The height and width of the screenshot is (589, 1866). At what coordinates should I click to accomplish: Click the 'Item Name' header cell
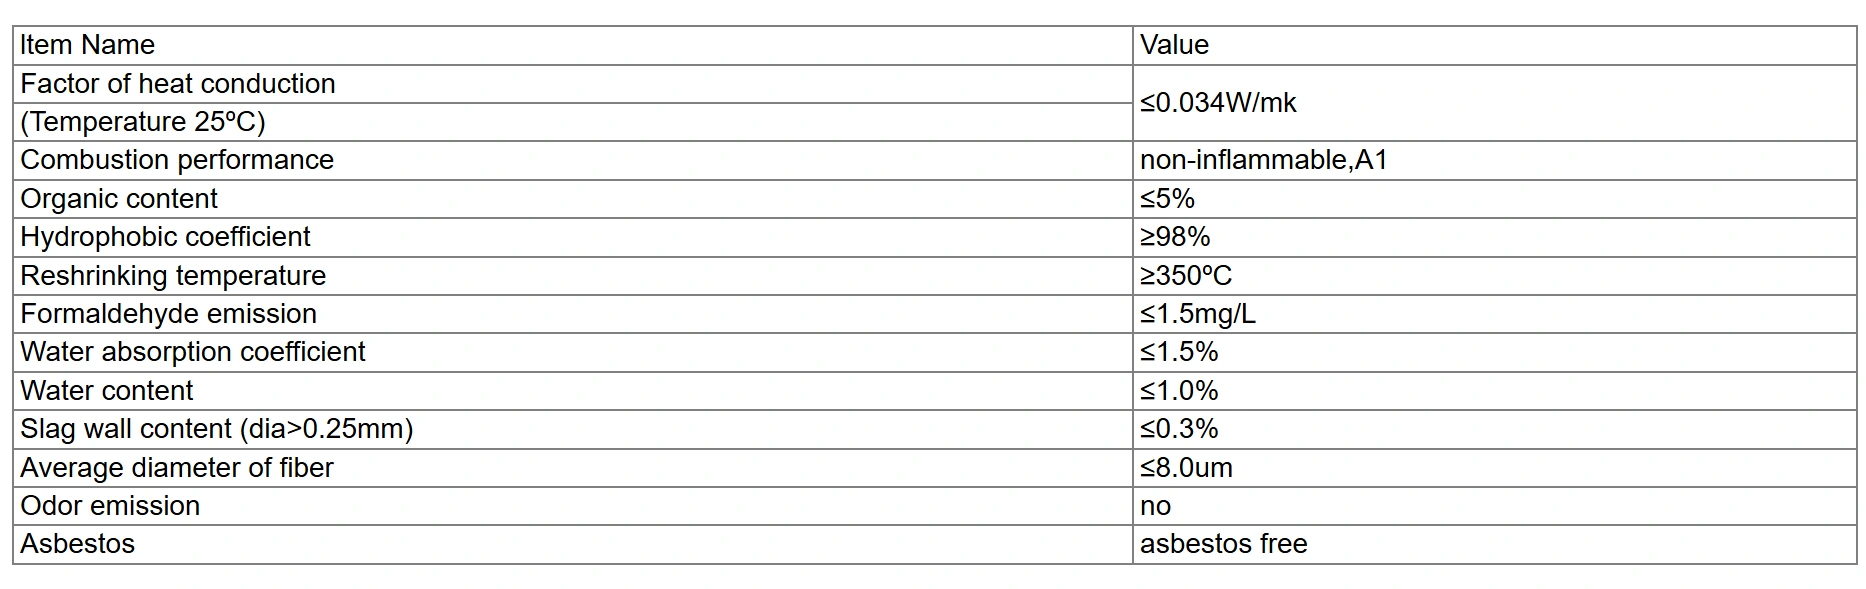coord(87,45)
